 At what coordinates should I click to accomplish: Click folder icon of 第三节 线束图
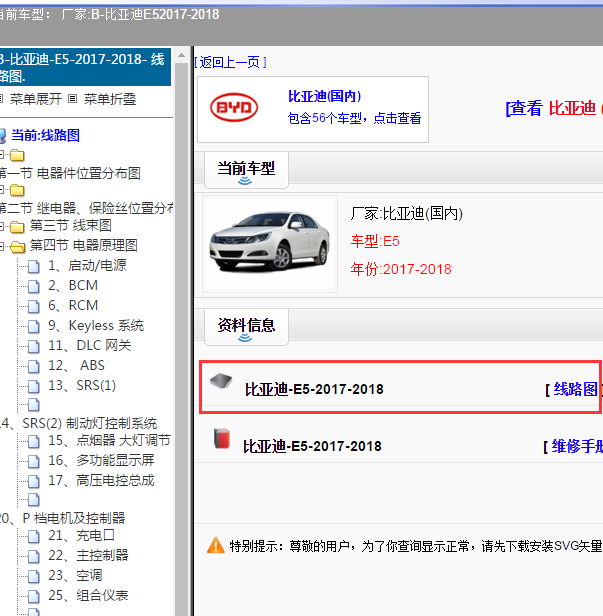coord(17,227)
